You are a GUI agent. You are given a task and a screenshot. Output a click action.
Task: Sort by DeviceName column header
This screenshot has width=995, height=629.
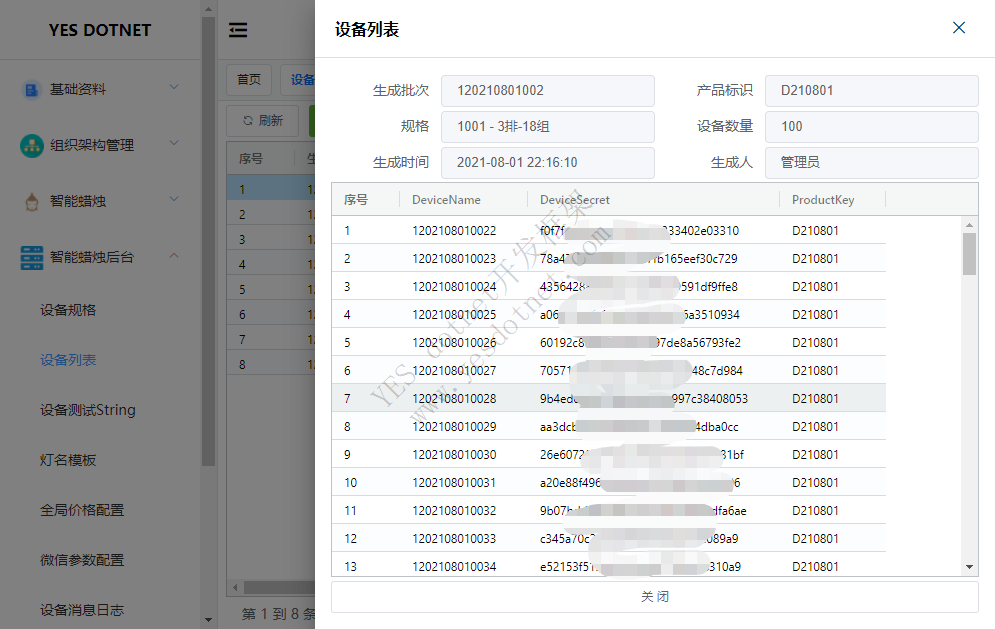pos(446,200)
